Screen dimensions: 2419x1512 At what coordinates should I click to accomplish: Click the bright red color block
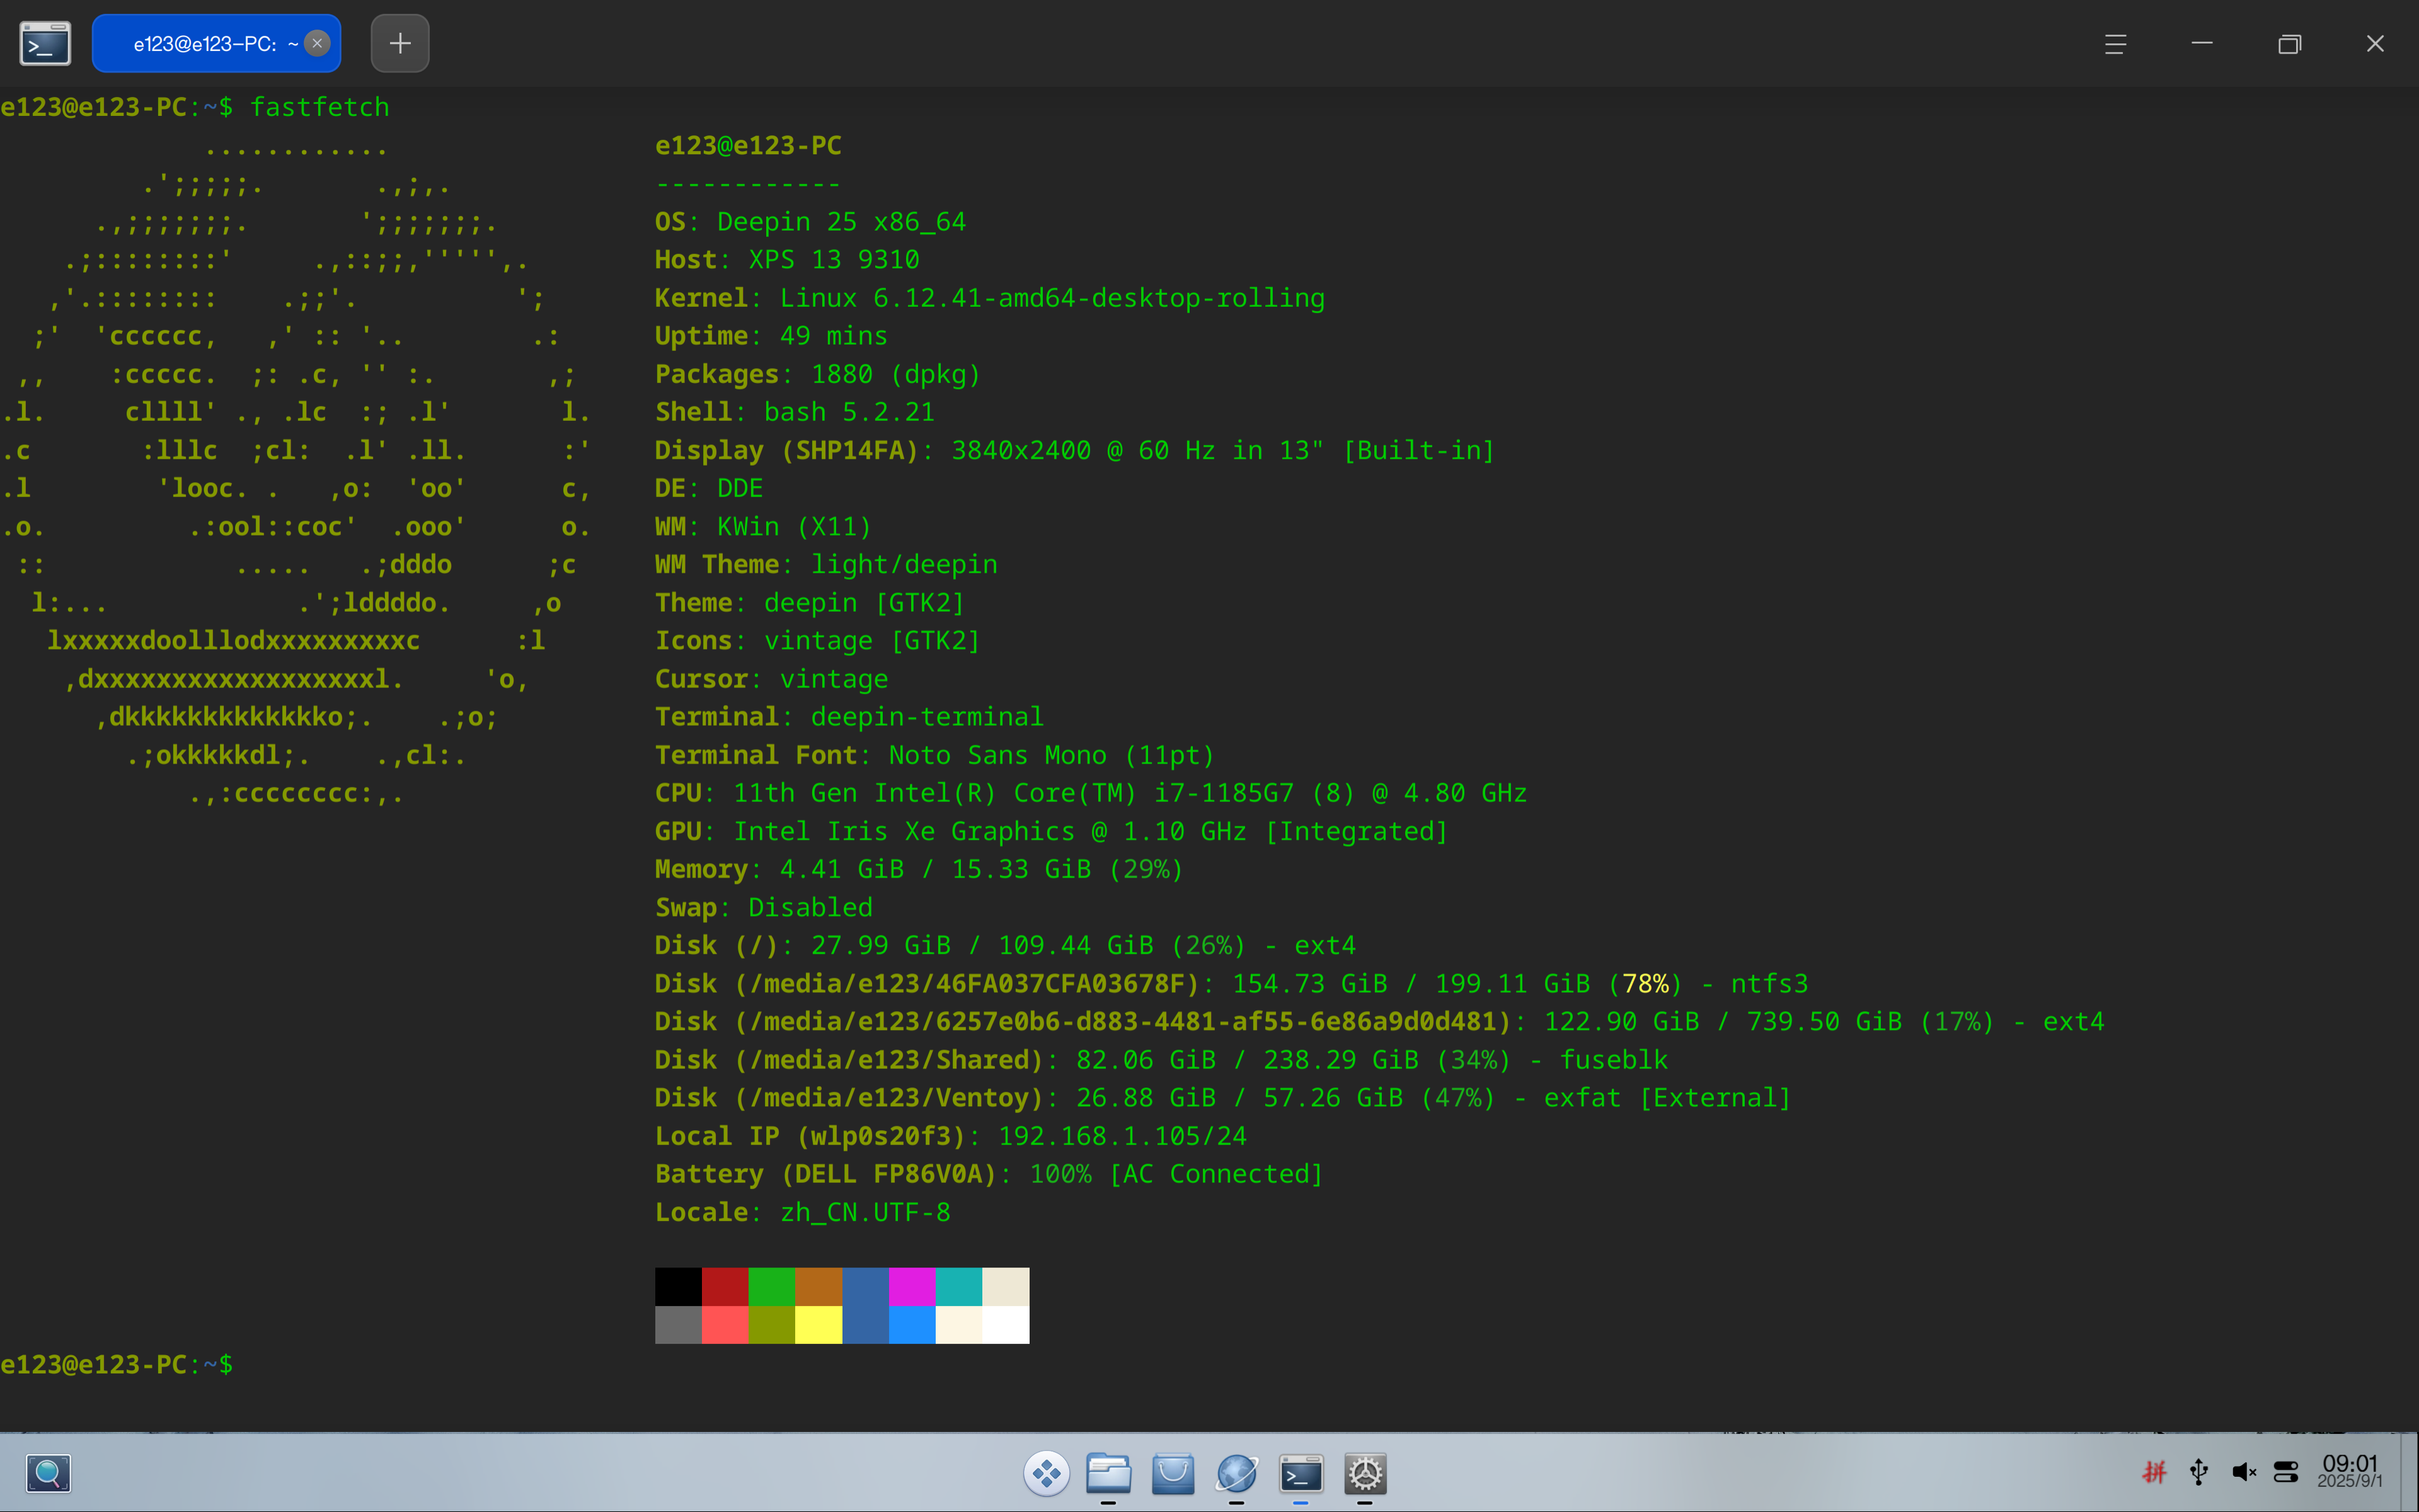click(725, 1325)
